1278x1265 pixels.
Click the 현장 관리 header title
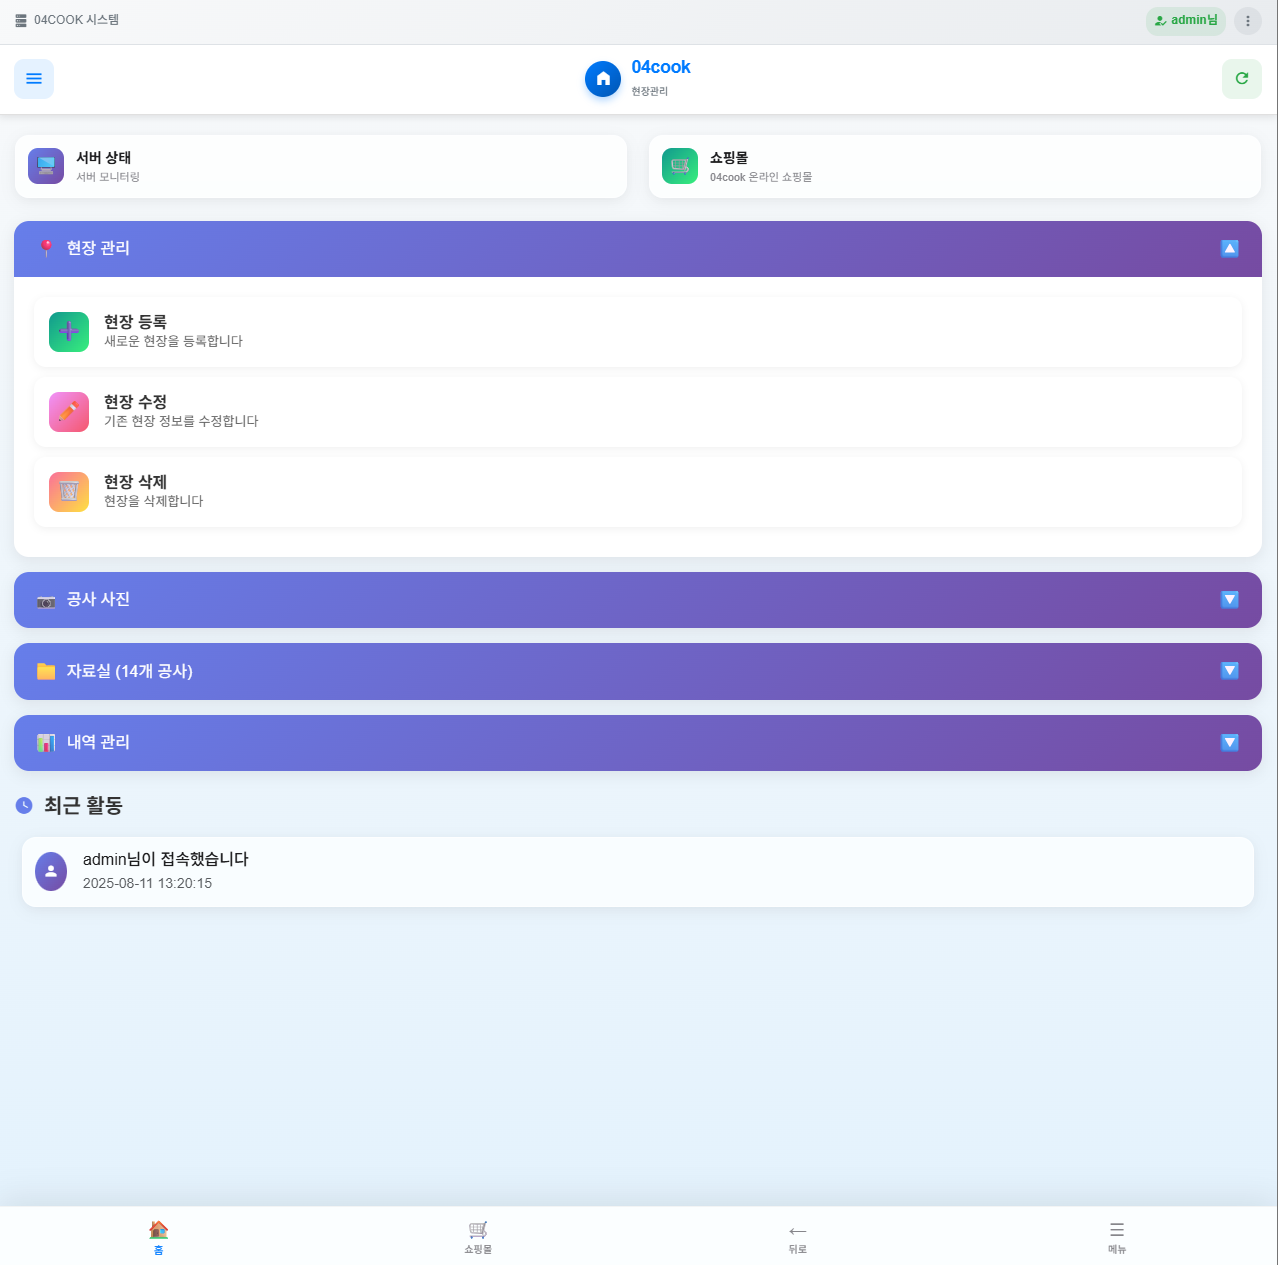tap(98, 248)
